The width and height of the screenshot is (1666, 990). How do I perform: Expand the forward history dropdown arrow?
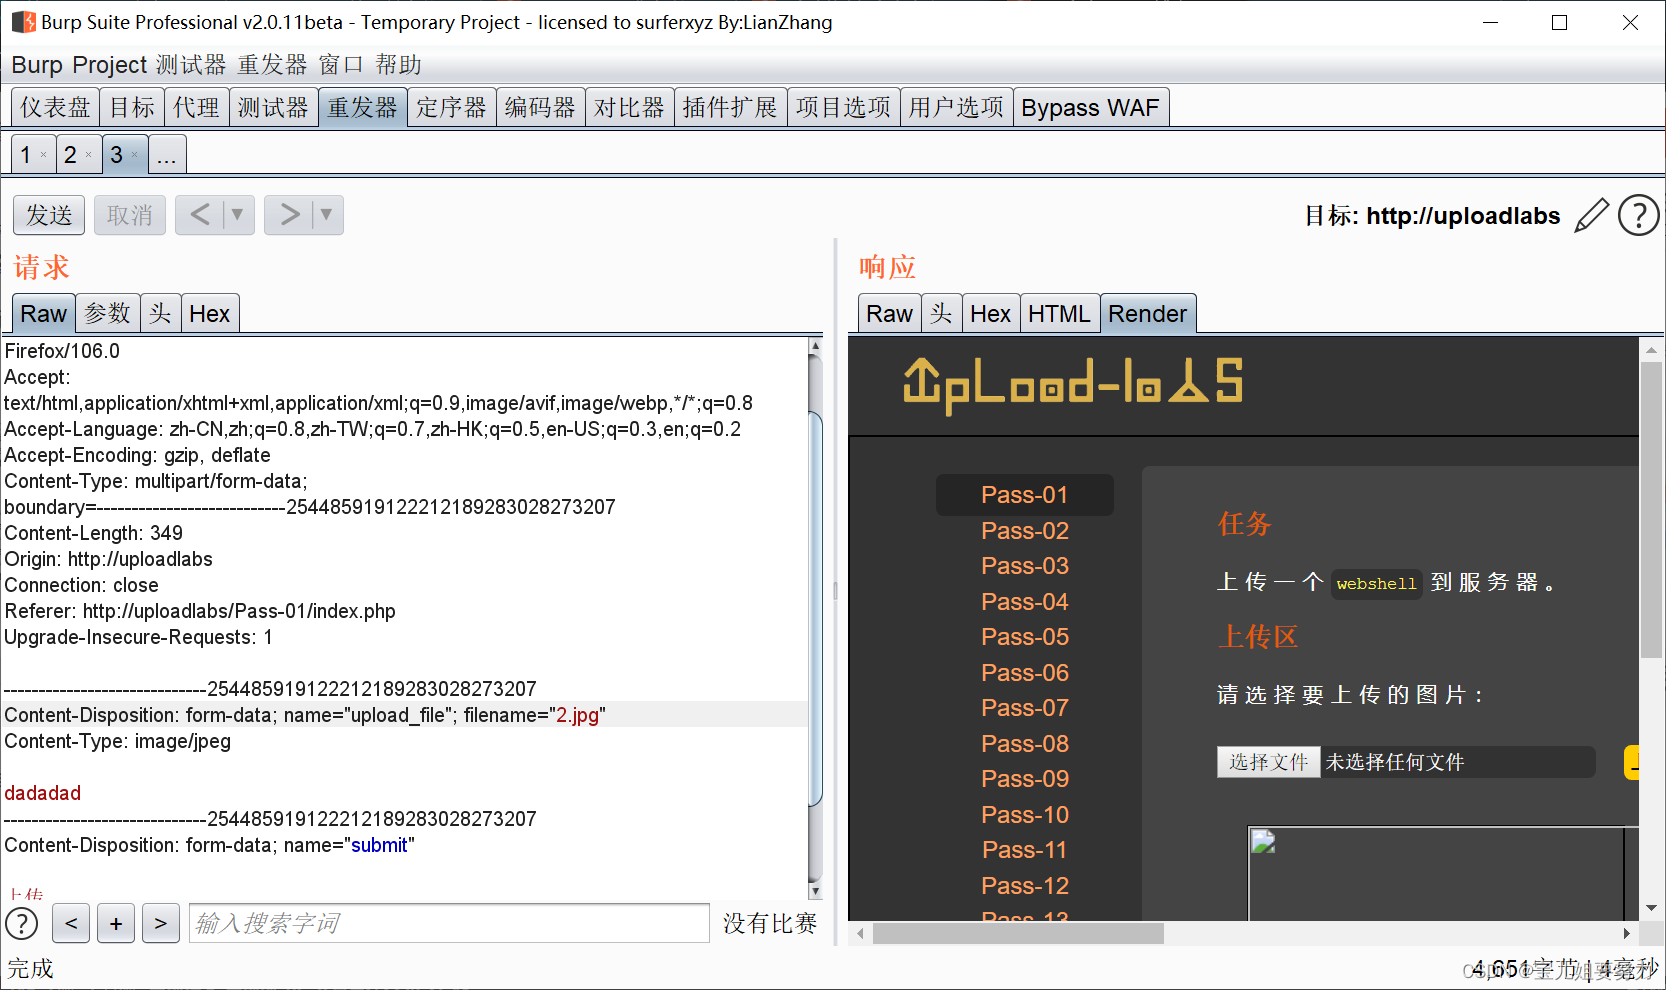tap(327, 215)
